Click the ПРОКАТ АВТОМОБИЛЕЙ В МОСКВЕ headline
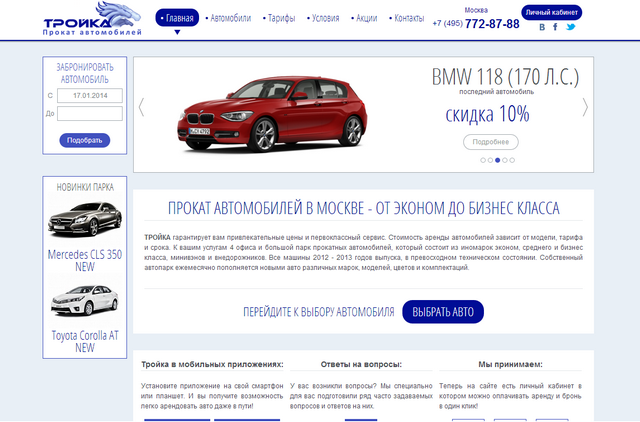 pyautogui.click(x=364, y=208)
